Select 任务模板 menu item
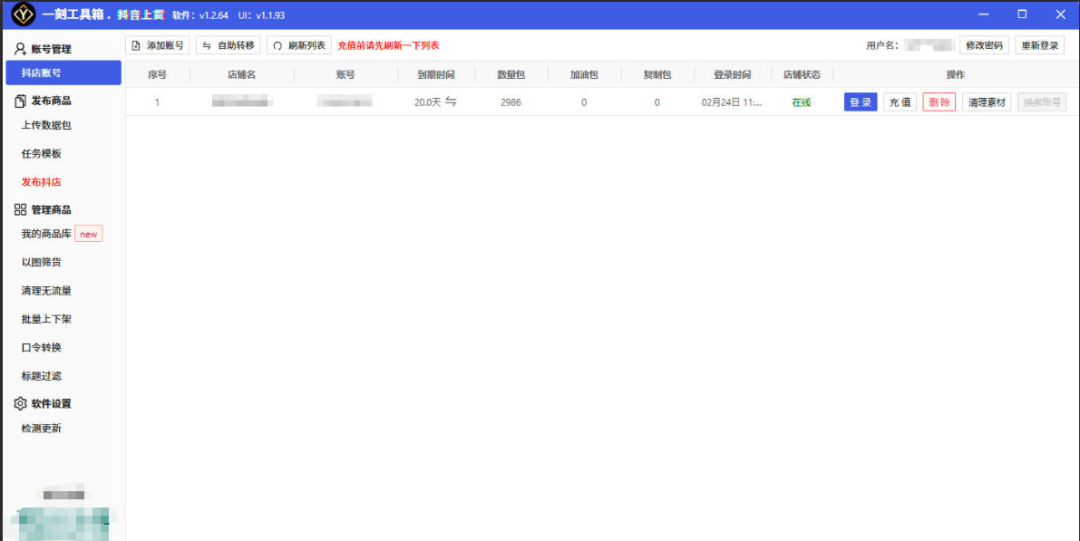The height and width of the screenshot is (541, 1080). (42, 154)
